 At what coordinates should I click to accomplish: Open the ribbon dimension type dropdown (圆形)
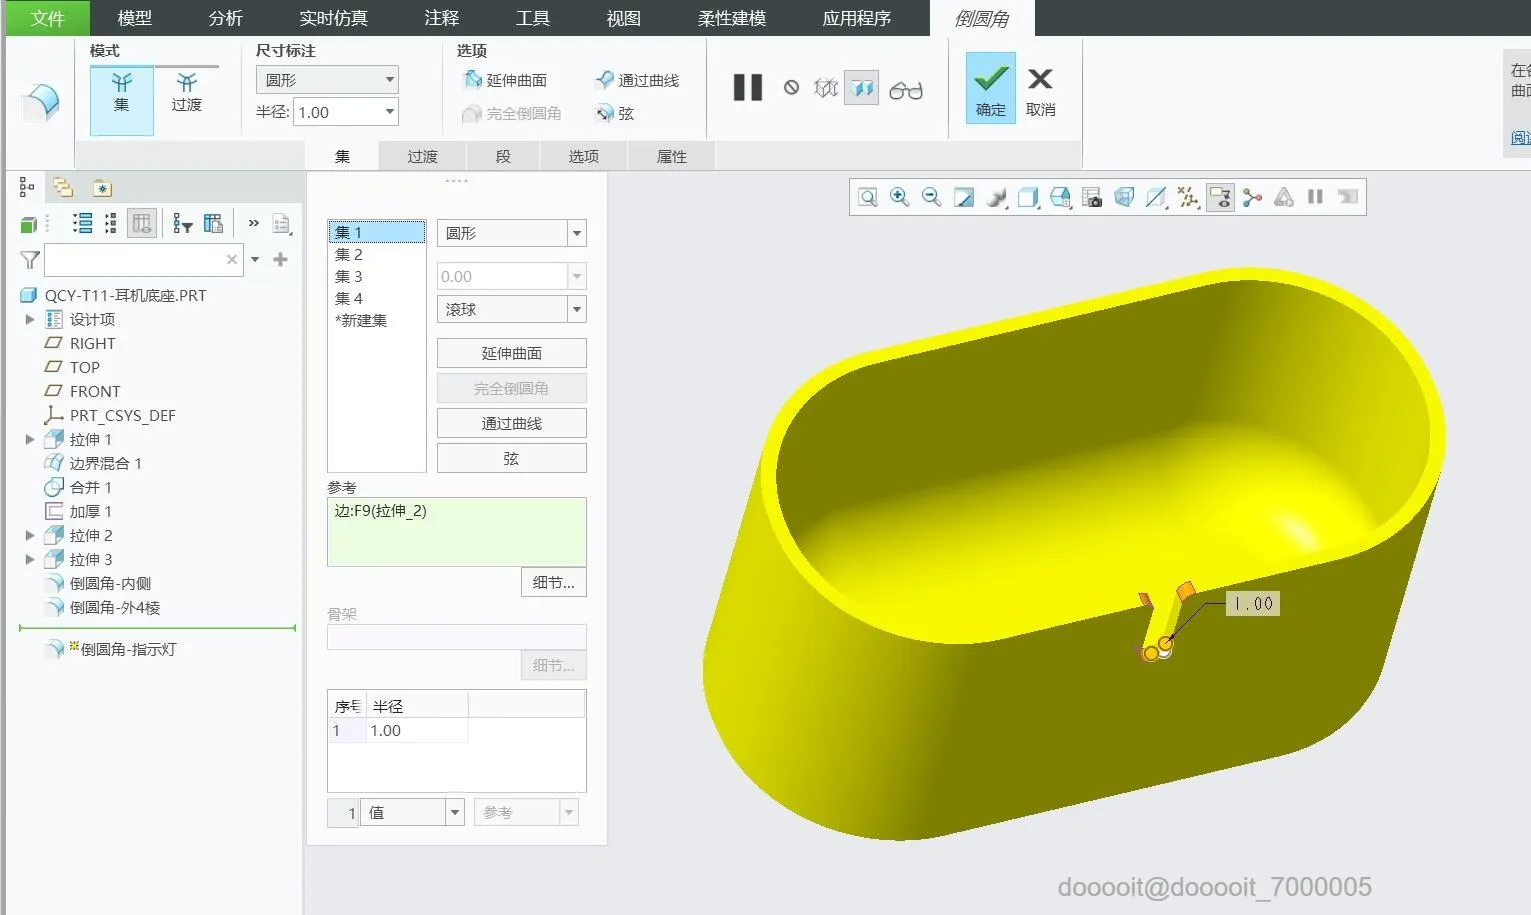[389, 80]
